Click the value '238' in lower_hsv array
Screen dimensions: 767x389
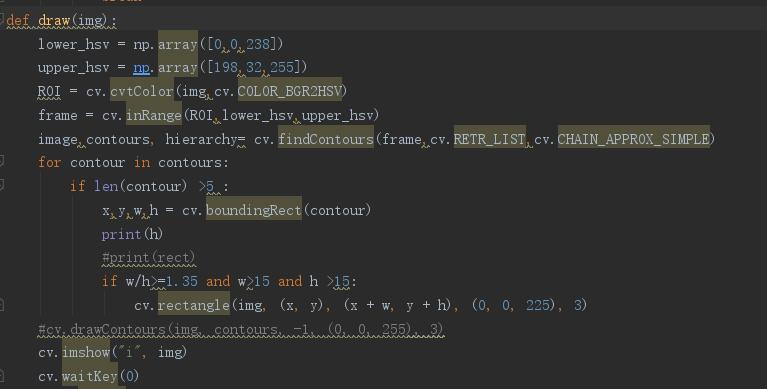pos(258,44)
